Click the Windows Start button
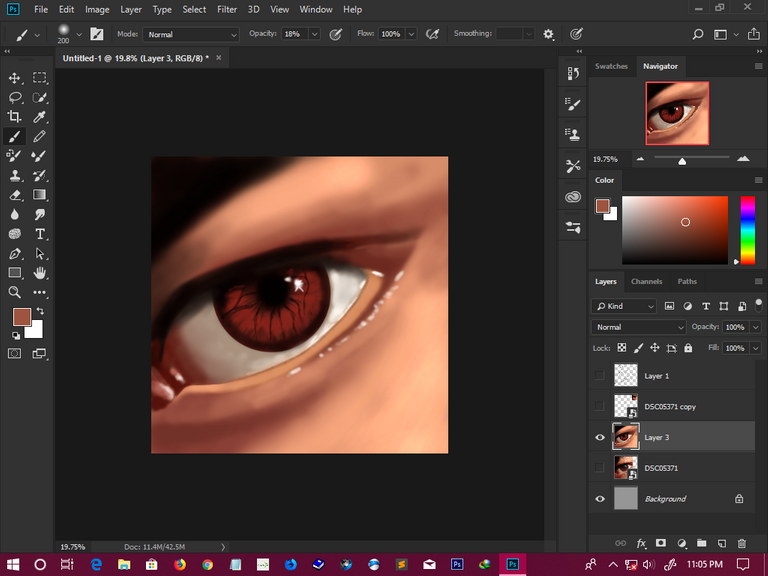This screenshot has width=768, height=576. pyautogui.click(x=12, y=564)
